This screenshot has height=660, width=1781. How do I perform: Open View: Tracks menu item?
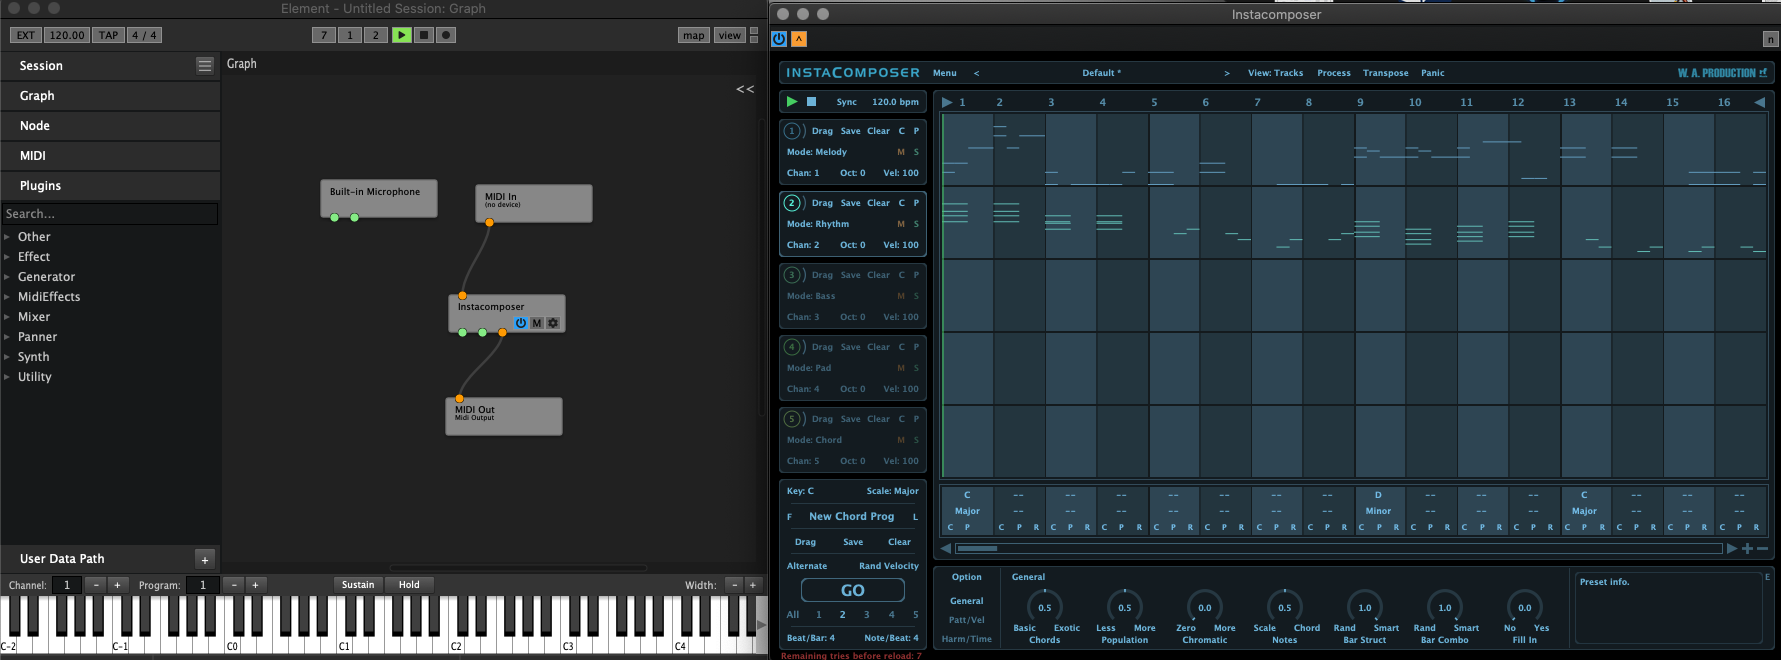click(1275, 73)
